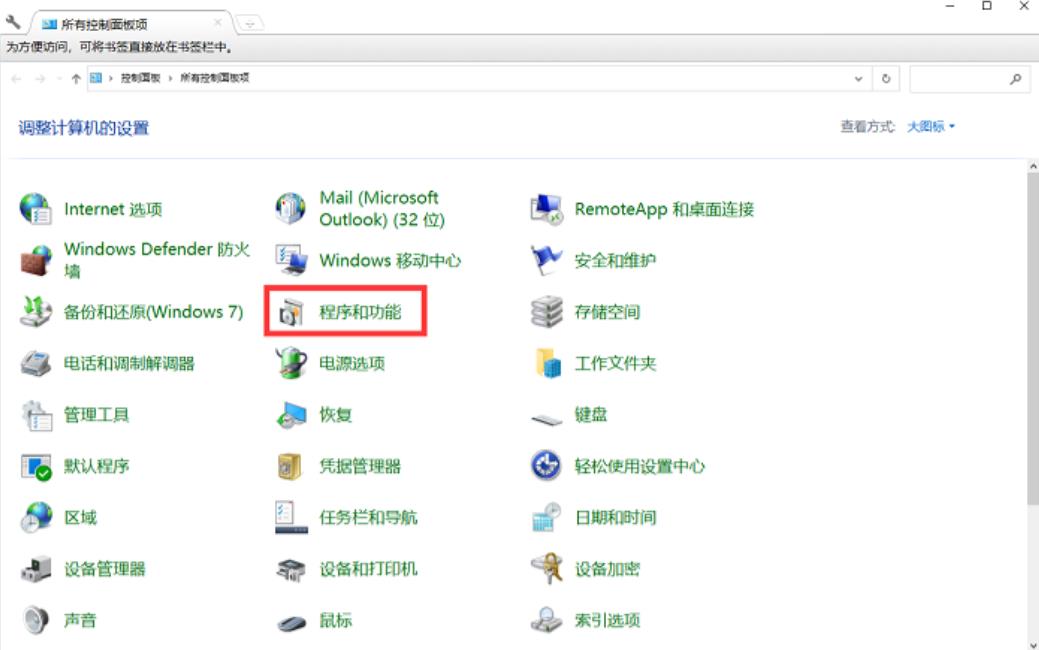
Task: Open the 恢复 icon
Action: point(290,415)
